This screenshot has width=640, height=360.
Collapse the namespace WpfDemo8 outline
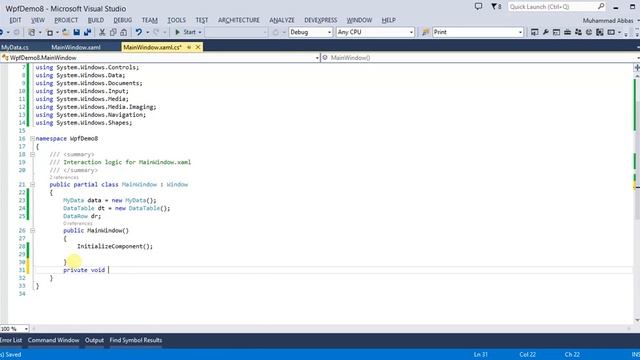[32, 138]
